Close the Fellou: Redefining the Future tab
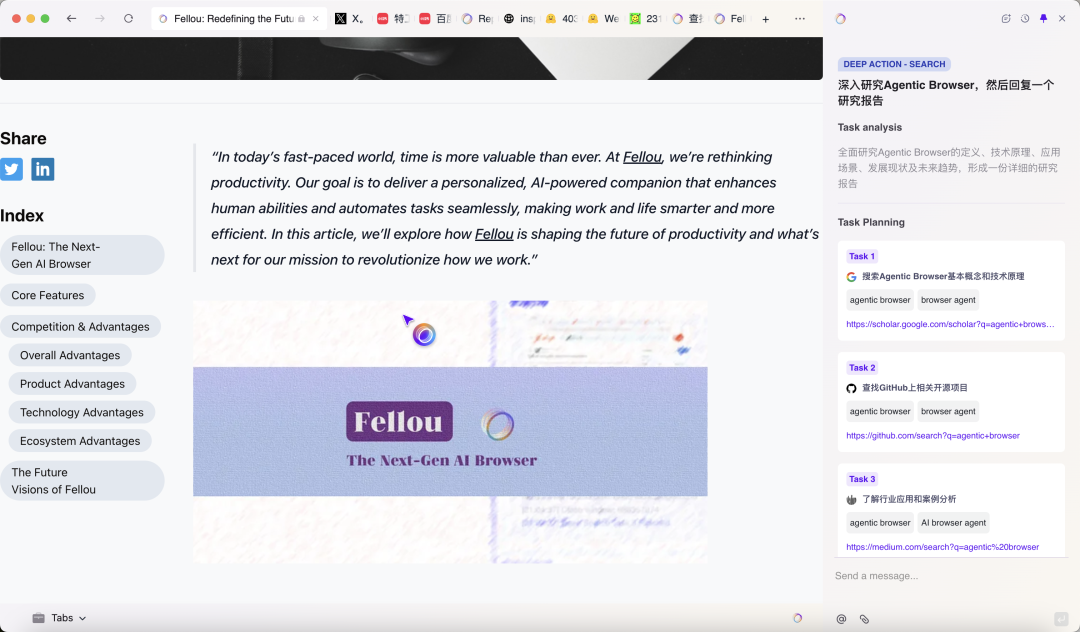1080x632 pixels. [x=315, y=19]
